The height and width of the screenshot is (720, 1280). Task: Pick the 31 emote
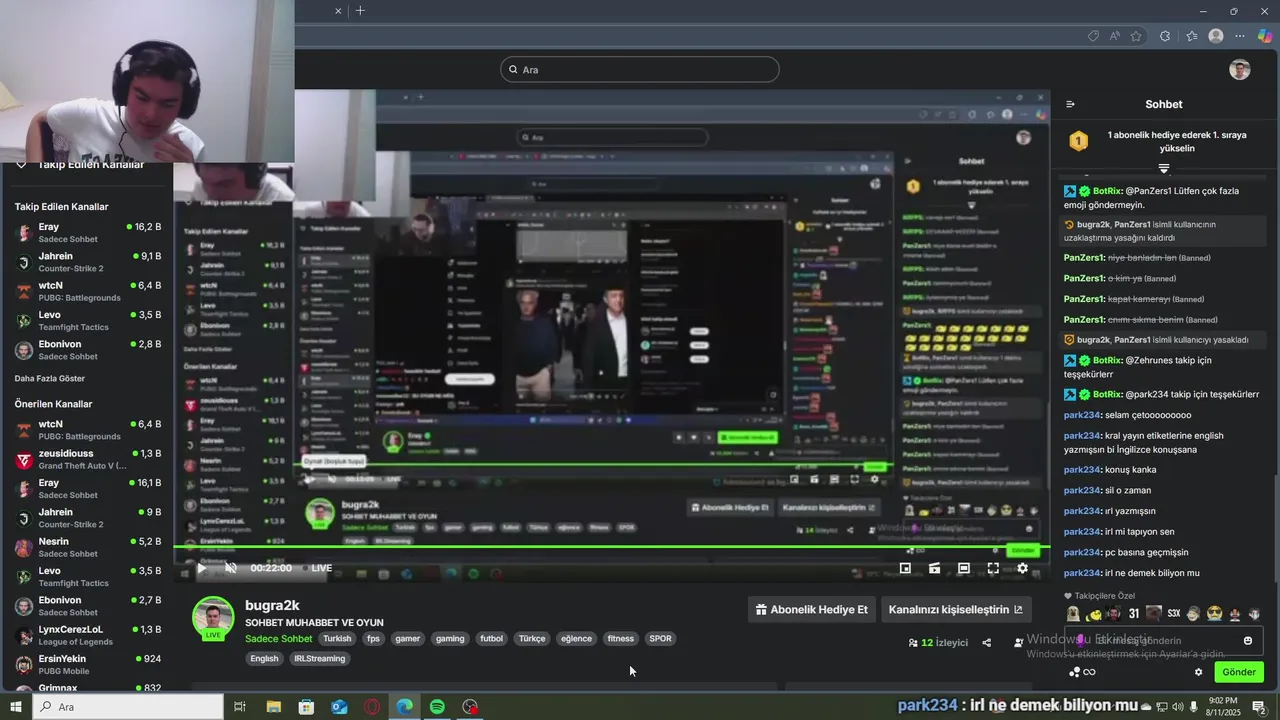coord(1134,614)
